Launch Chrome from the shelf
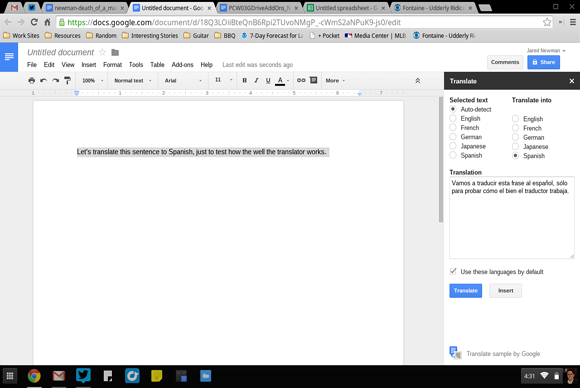This screenshot has height=388, width=580. point(34,376)
